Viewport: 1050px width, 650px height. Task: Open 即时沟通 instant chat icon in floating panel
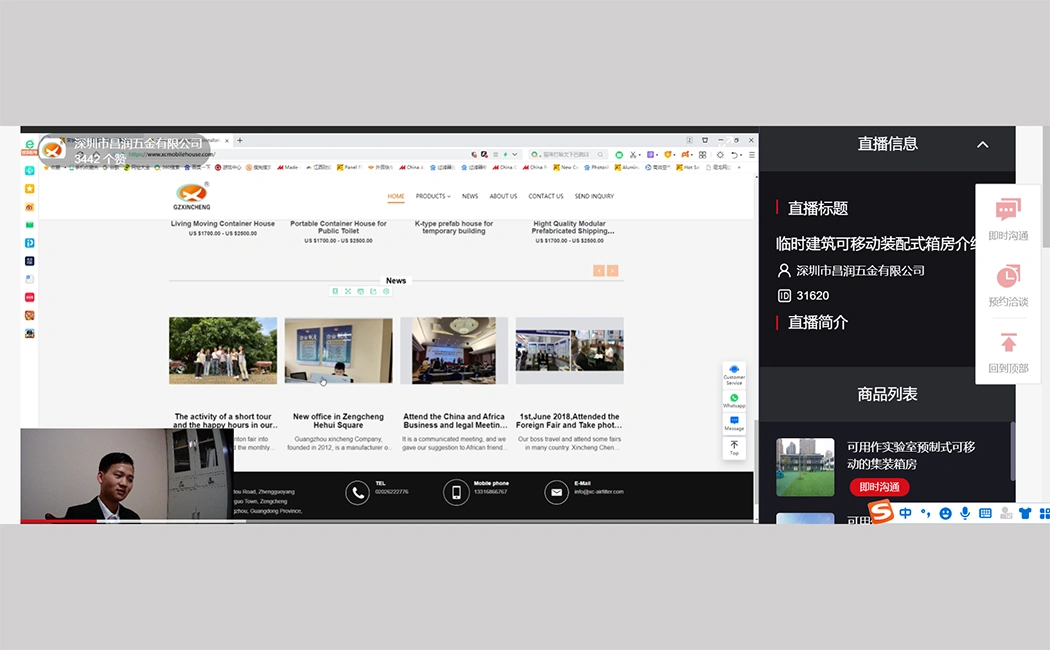click(1008, 210)
